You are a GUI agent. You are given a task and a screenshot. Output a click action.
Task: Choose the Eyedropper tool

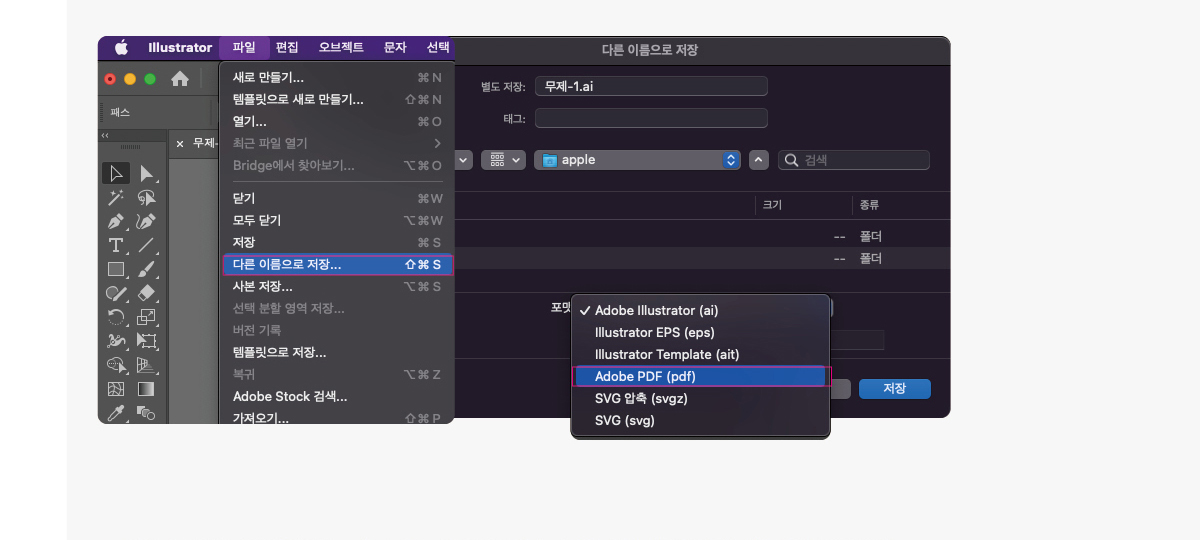[x=116, y=412]
